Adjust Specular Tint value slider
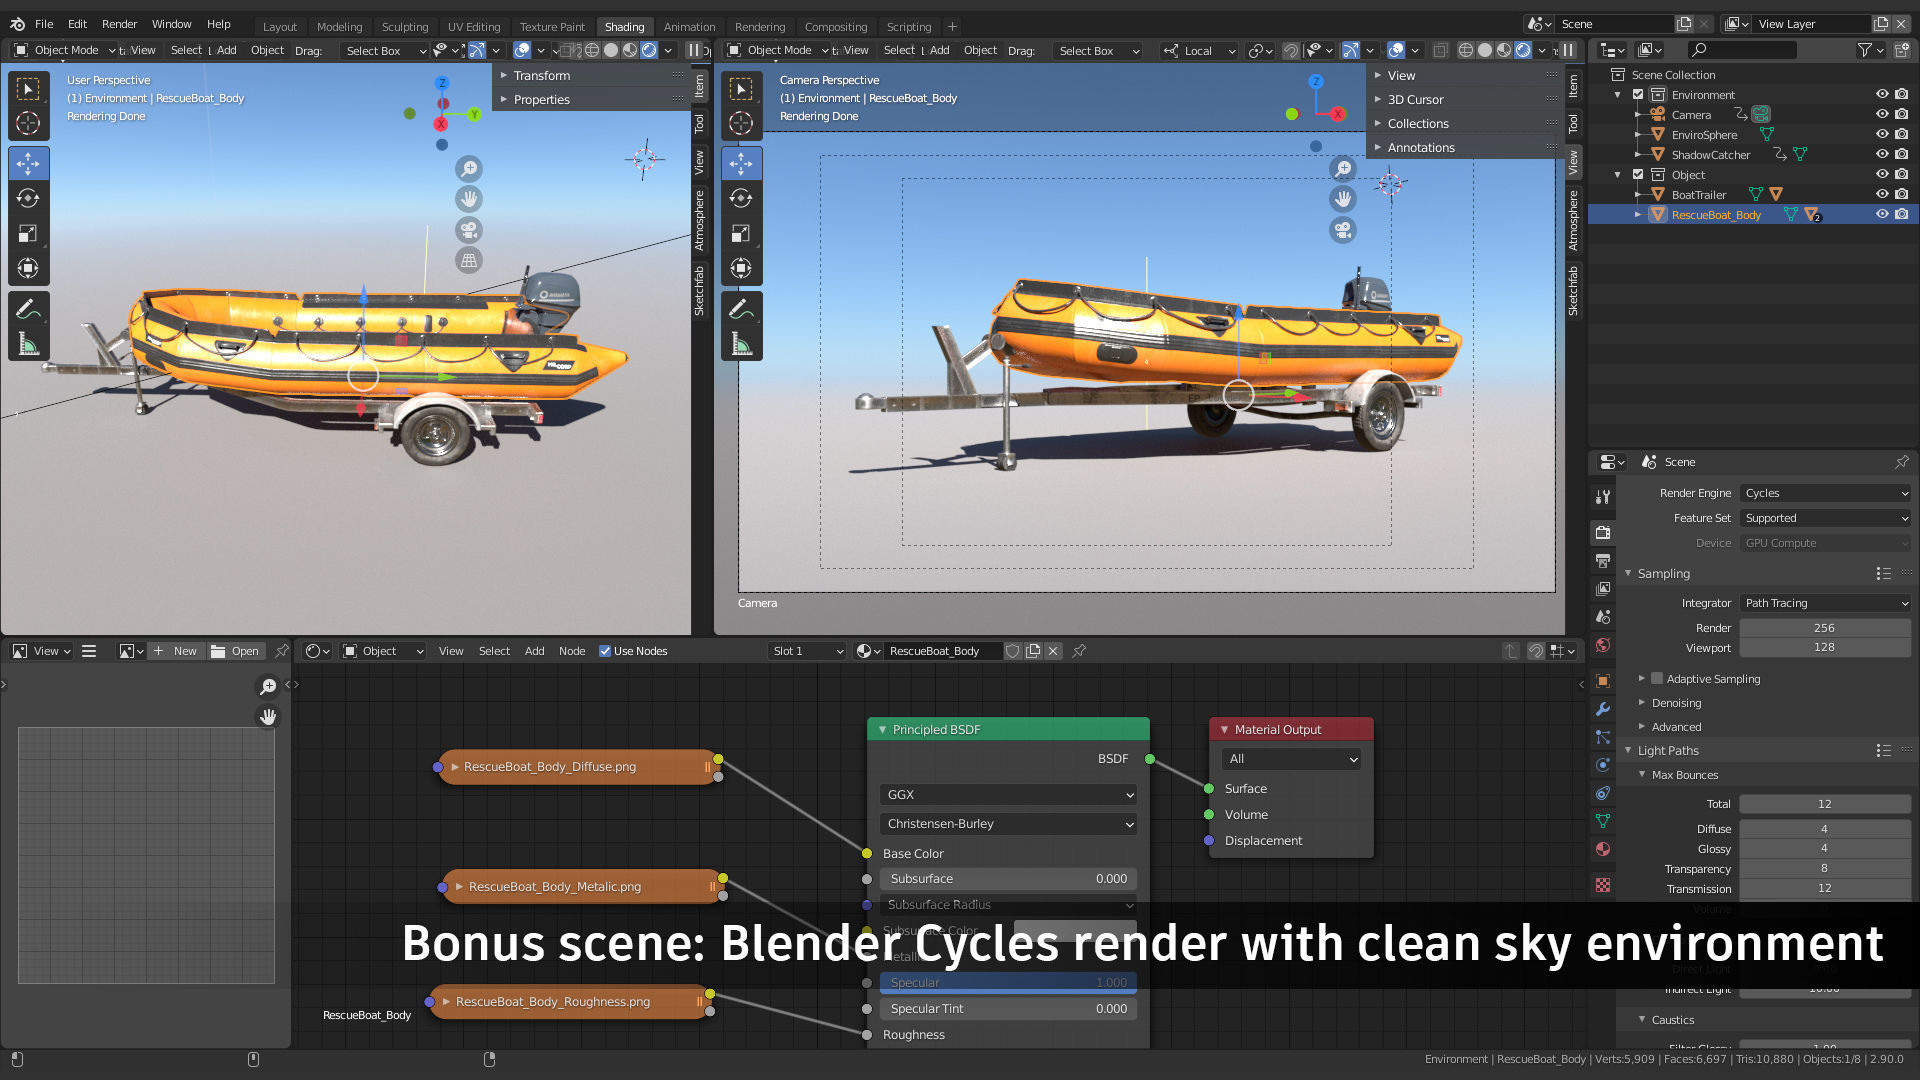 pos(1008,1009)
